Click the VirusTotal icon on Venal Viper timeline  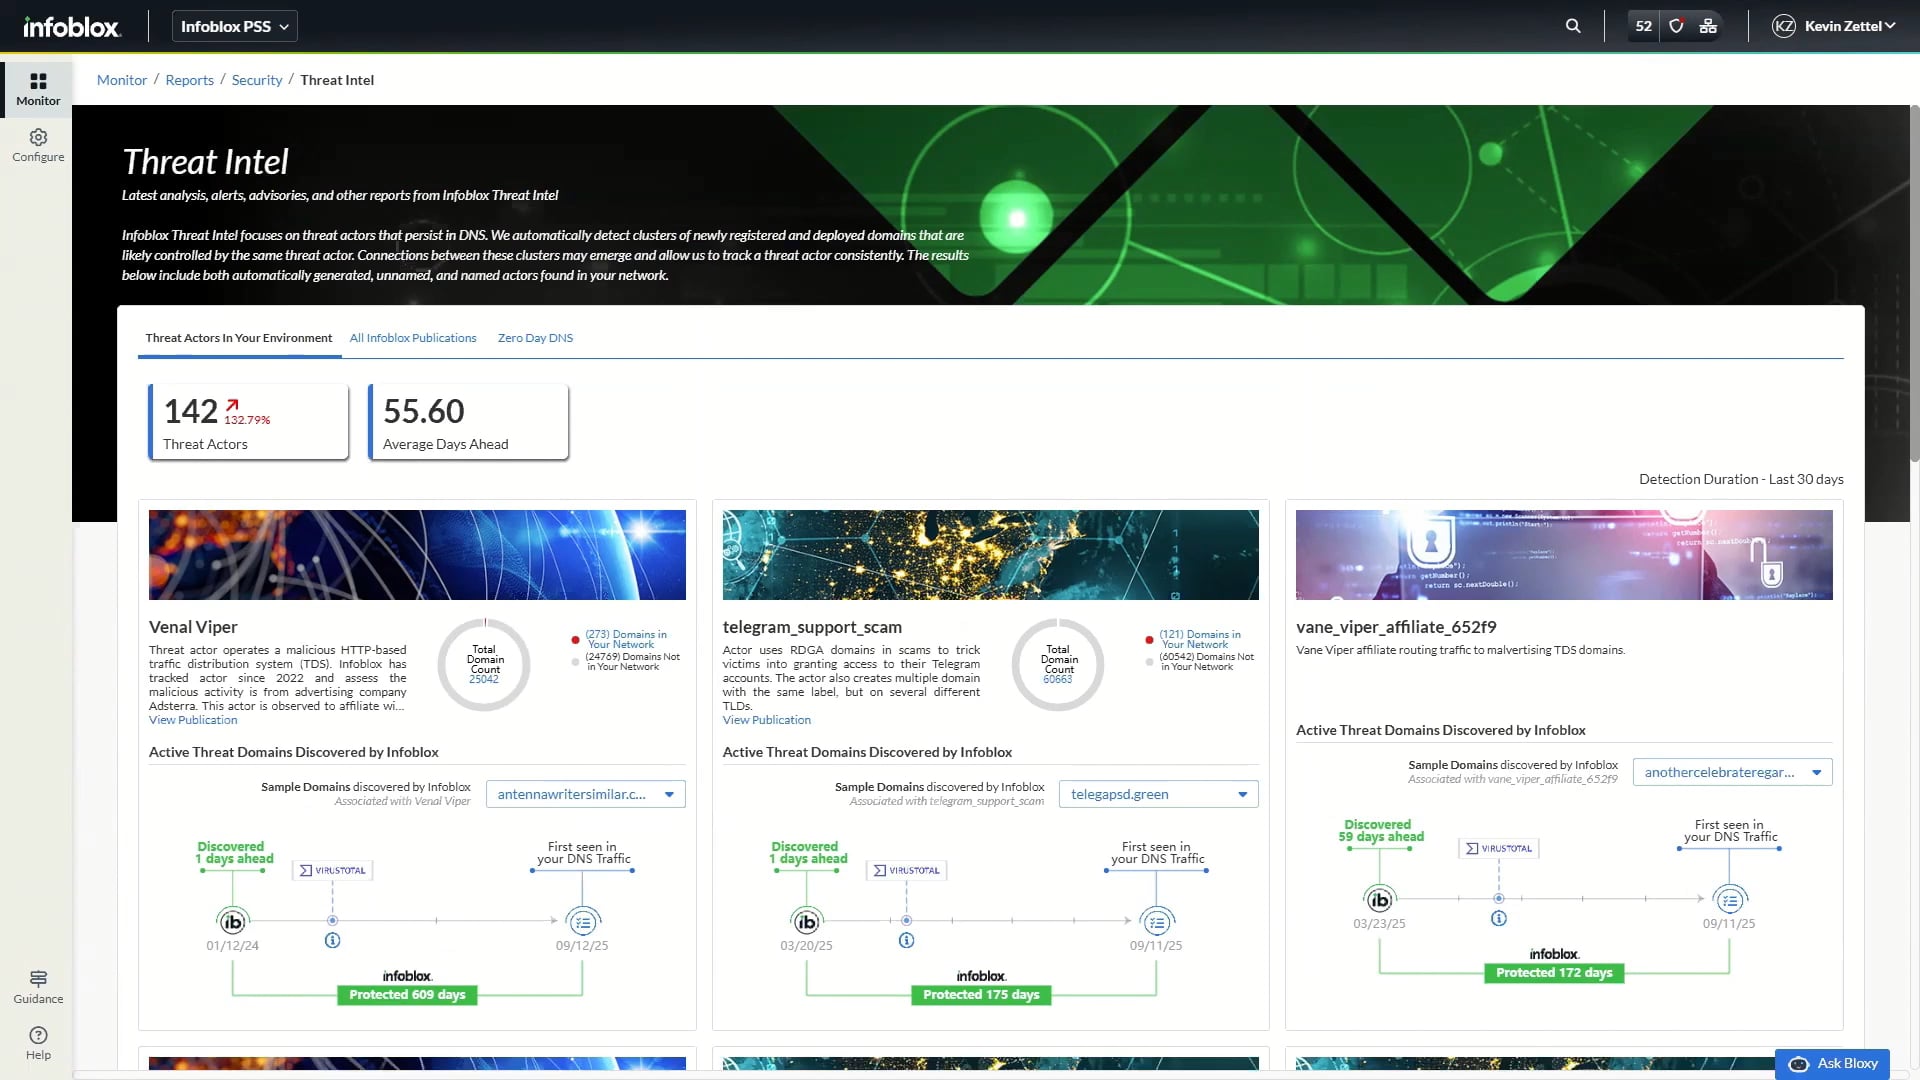click(x=333, y=870)
